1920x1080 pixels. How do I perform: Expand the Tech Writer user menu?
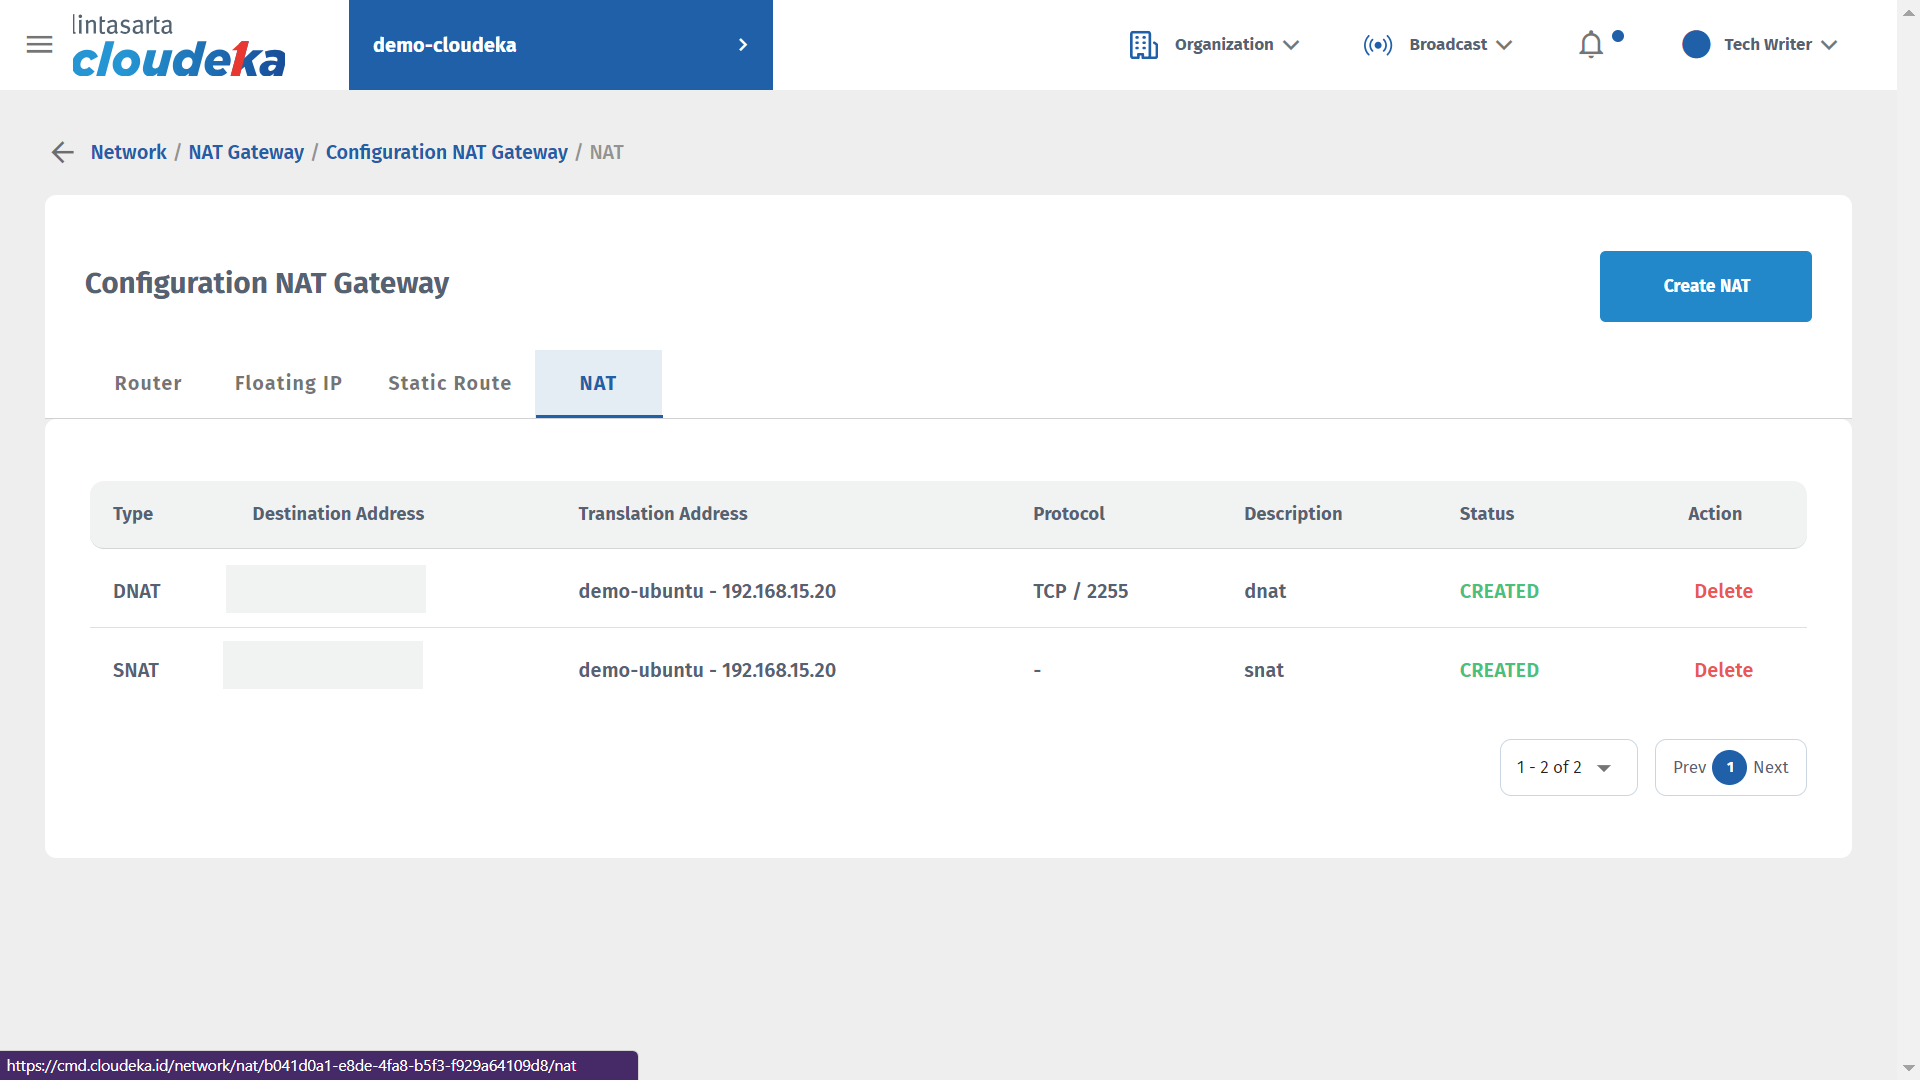[x=1829, y=45]
